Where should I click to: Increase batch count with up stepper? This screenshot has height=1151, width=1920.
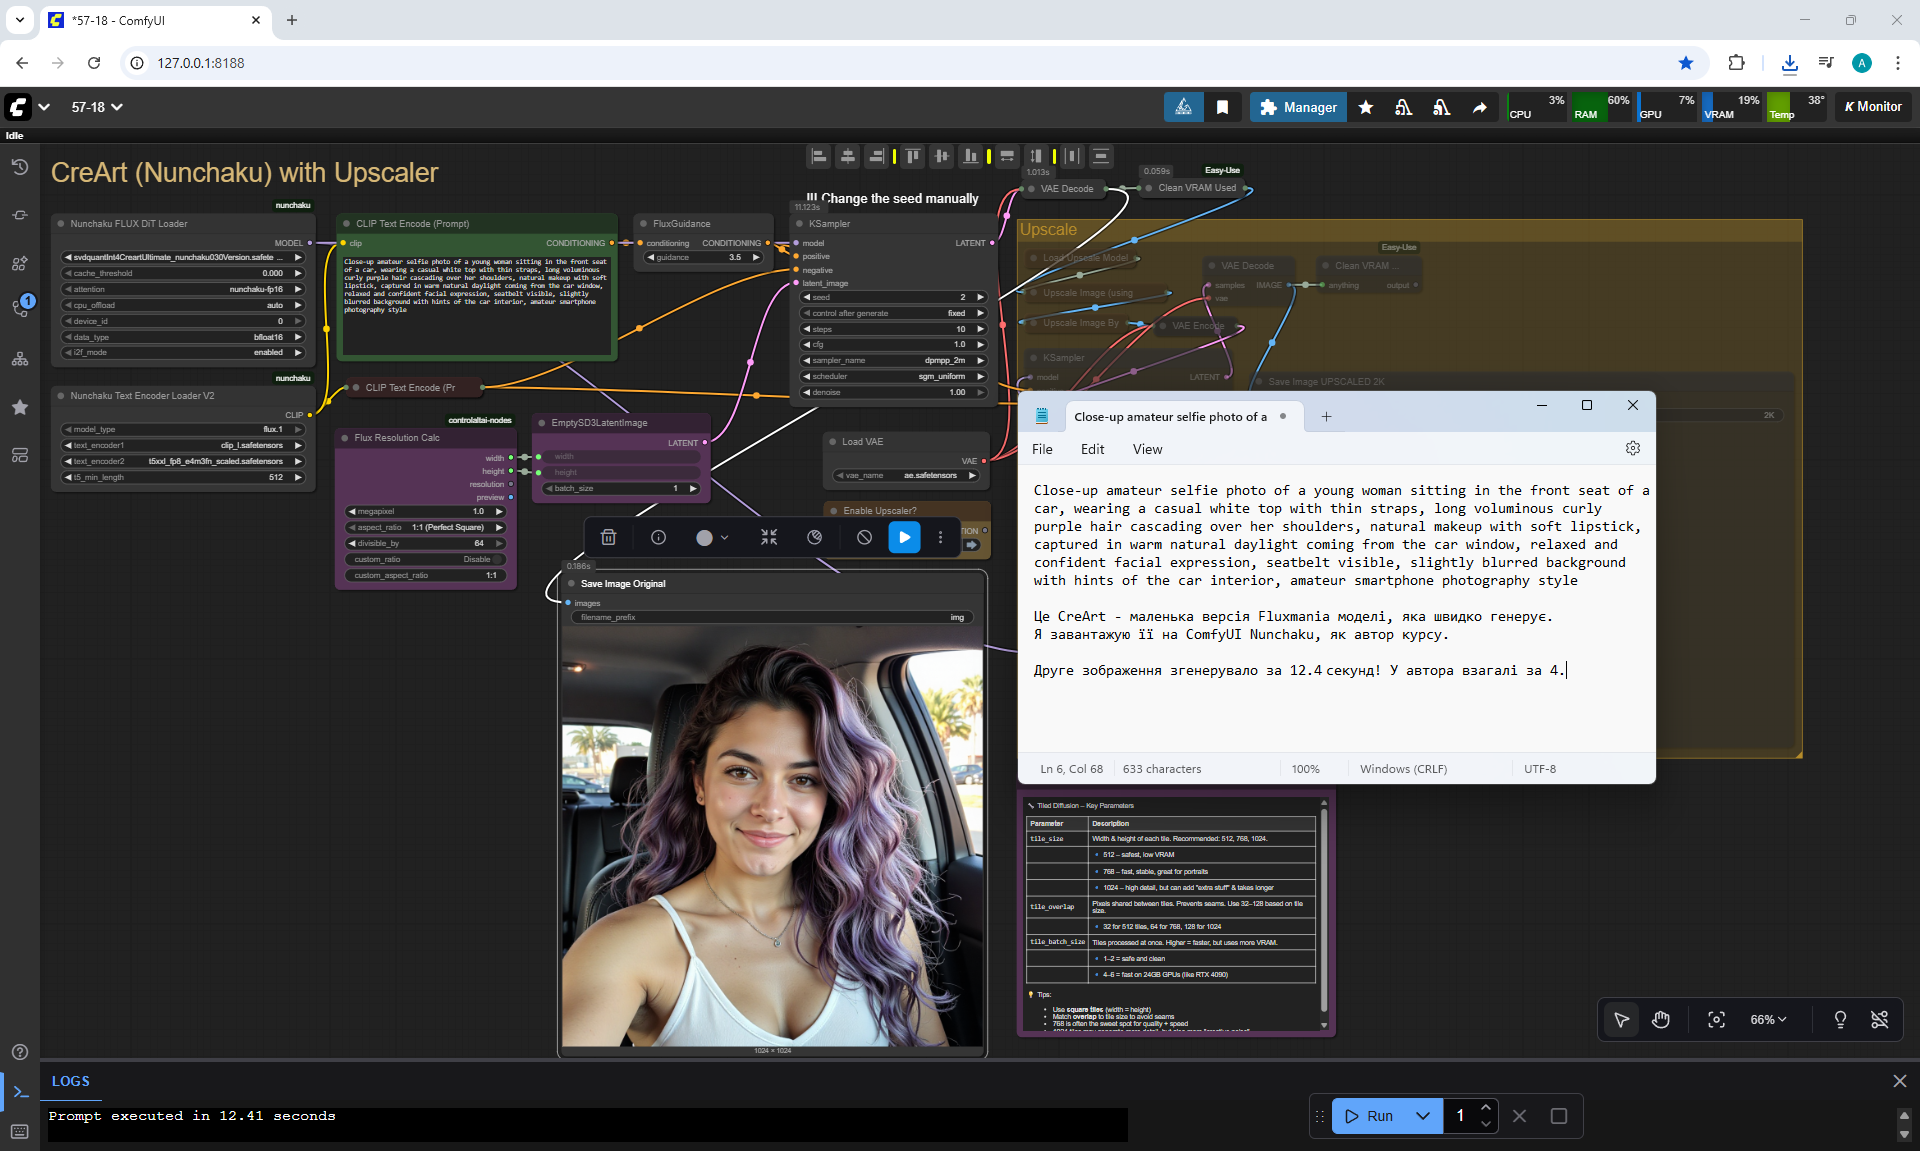[x=1486, y=1108]
